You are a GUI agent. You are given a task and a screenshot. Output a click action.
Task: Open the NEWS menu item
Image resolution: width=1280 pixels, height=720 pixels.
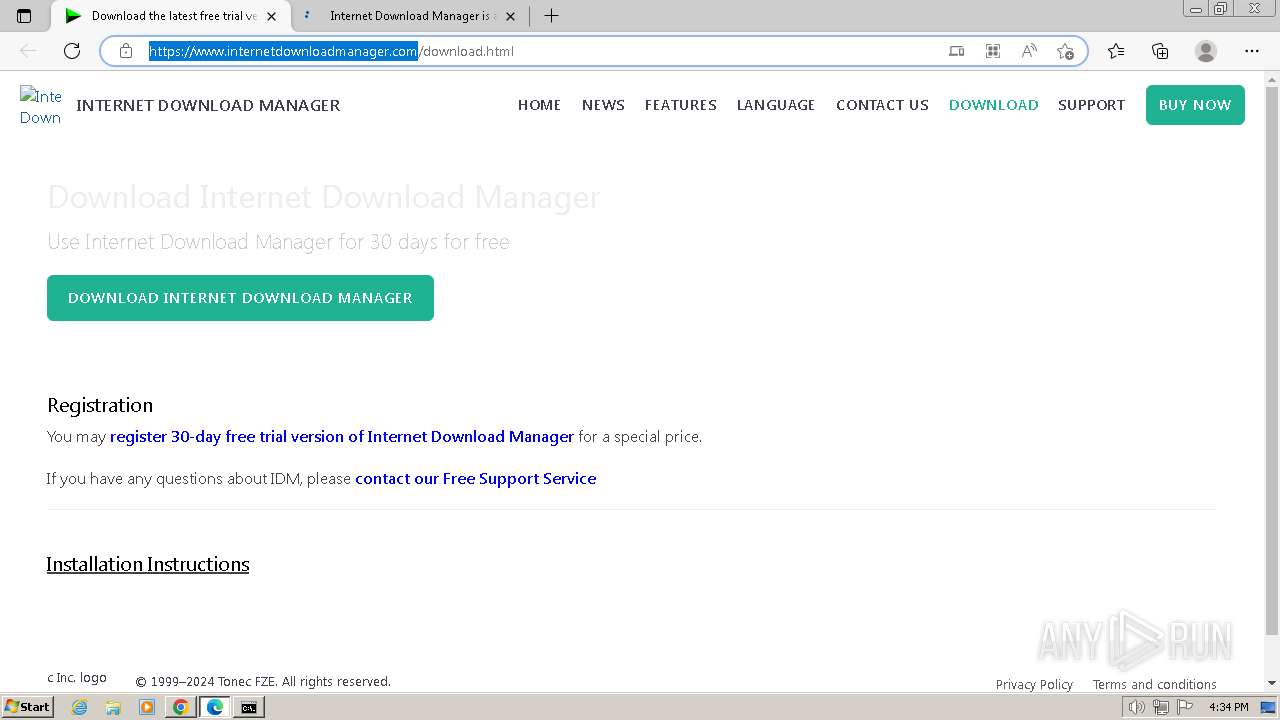click(603, 105)
